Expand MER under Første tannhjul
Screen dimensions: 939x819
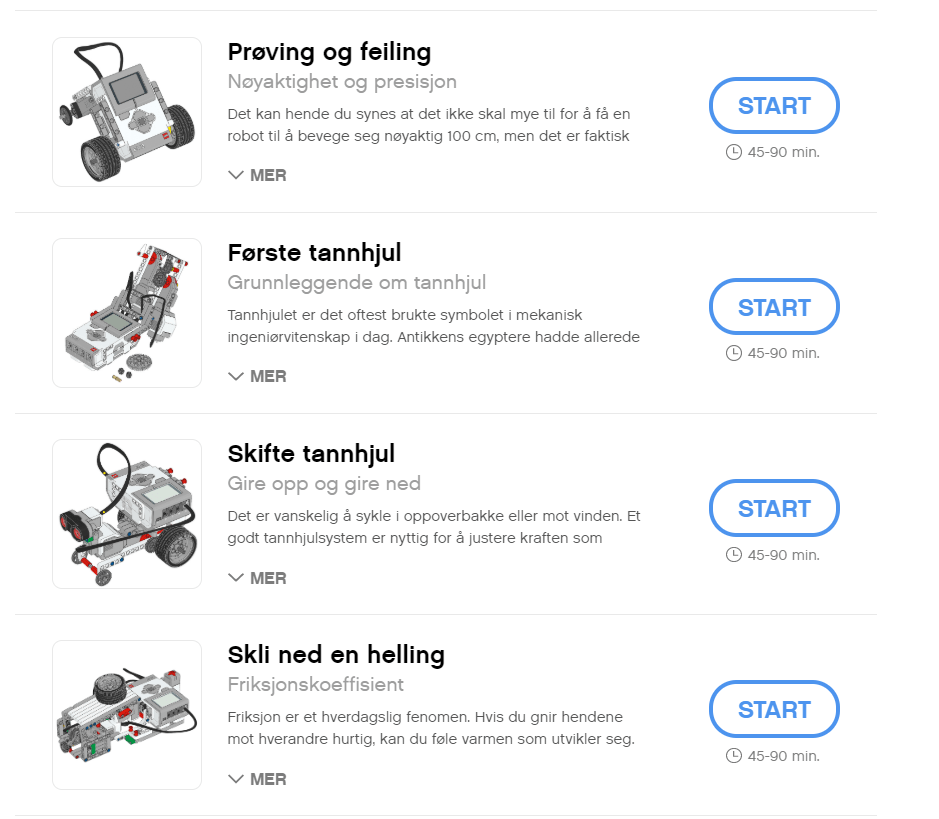(x=258, y=377)
